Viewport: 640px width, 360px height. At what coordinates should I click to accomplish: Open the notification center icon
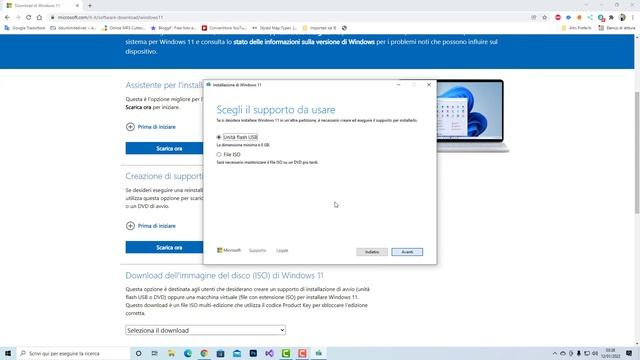(629, 353)
